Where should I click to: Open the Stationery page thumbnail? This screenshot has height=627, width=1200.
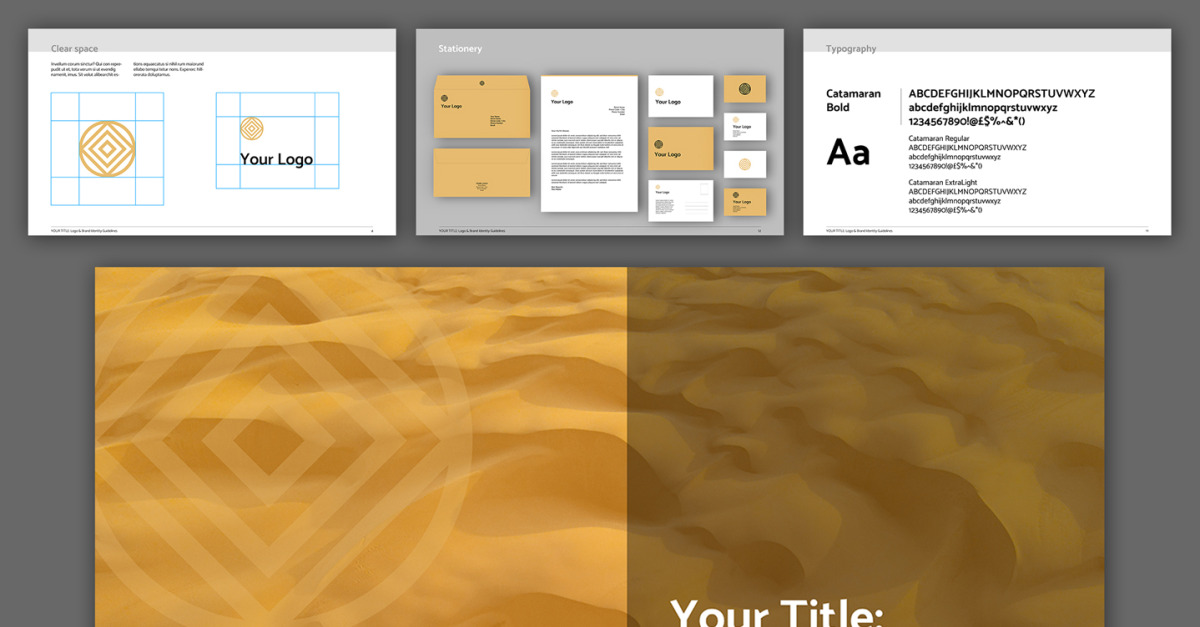coord(599,132)
